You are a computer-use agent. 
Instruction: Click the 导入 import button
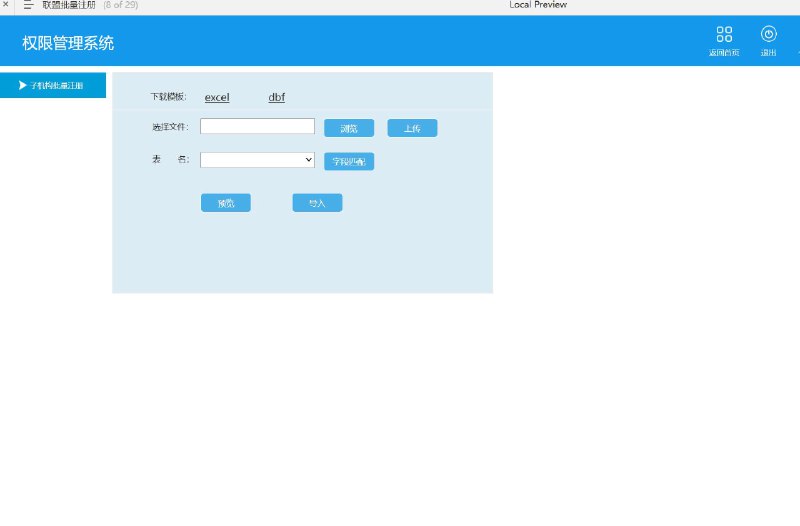click(317, 203)
